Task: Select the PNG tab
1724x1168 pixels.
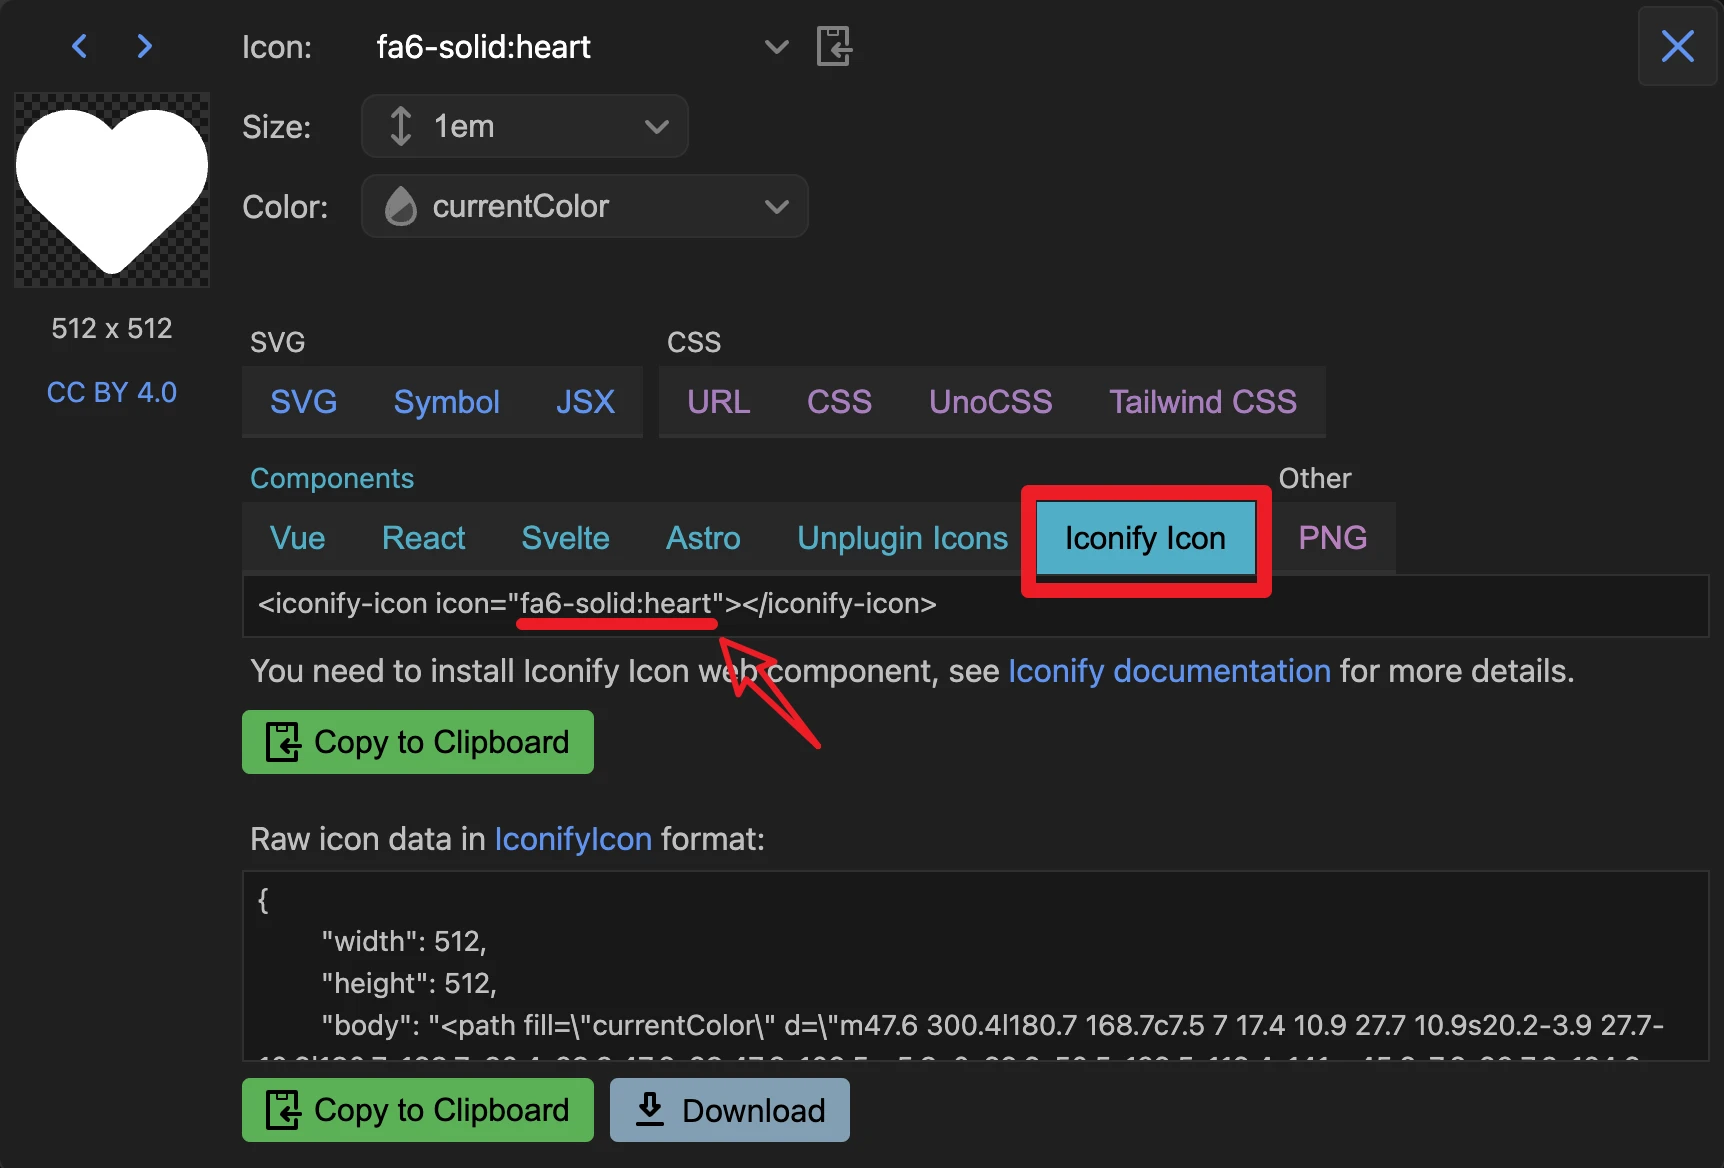Action: [1332, 538]
